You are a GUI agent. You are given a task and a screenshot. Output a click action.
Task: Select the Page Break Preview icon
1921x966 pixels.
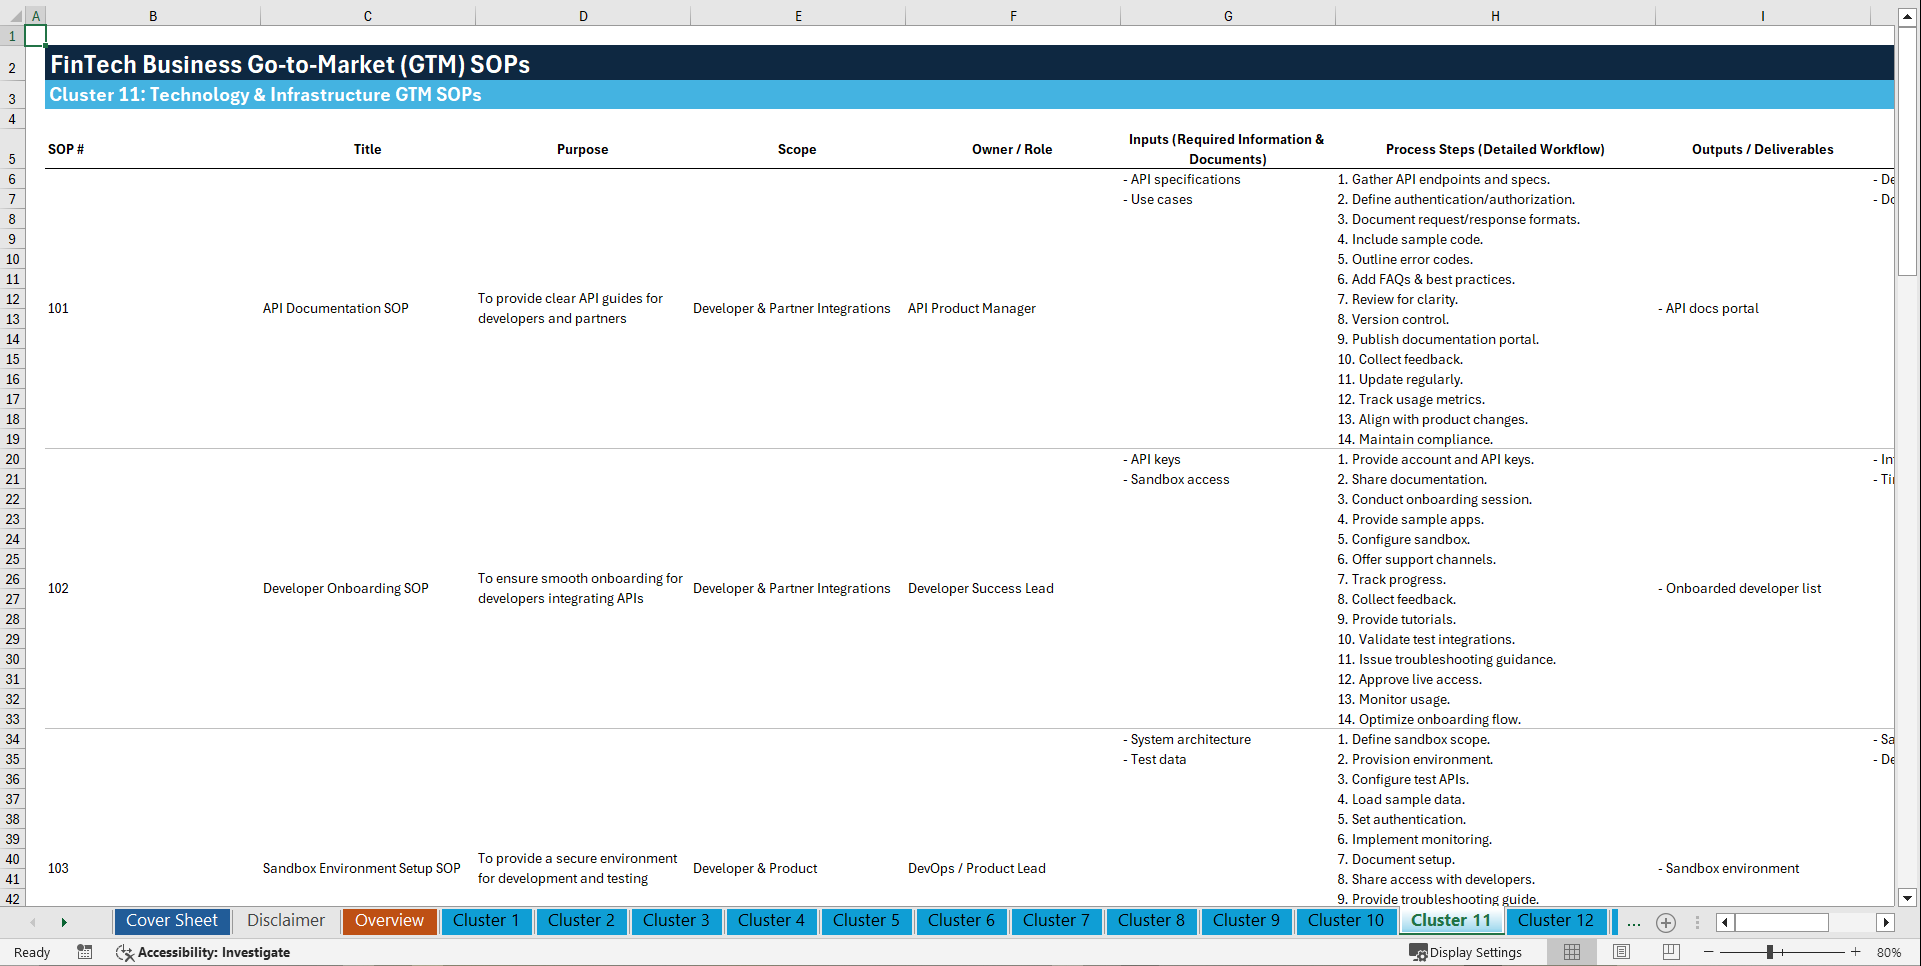(x=1671, y=952)
